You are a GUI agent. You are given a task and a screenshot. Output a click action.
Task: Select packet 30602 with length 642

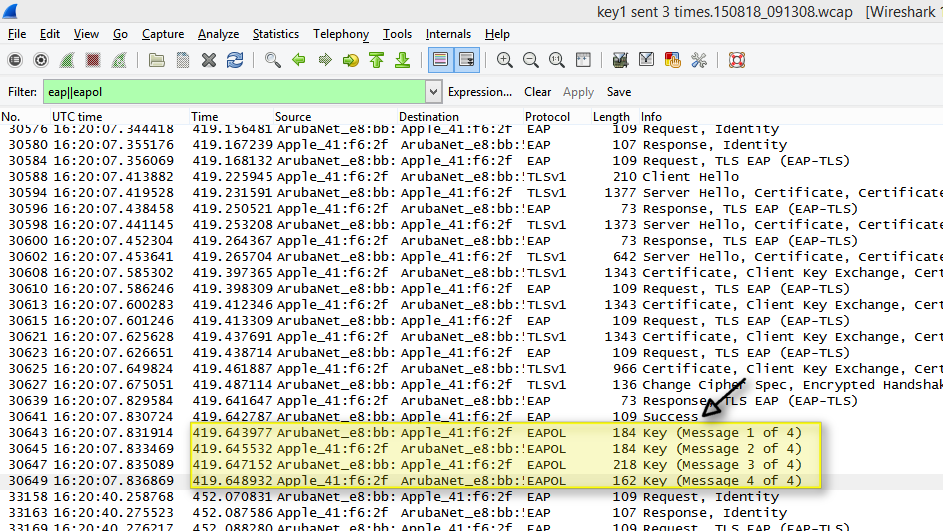[472, 257]
